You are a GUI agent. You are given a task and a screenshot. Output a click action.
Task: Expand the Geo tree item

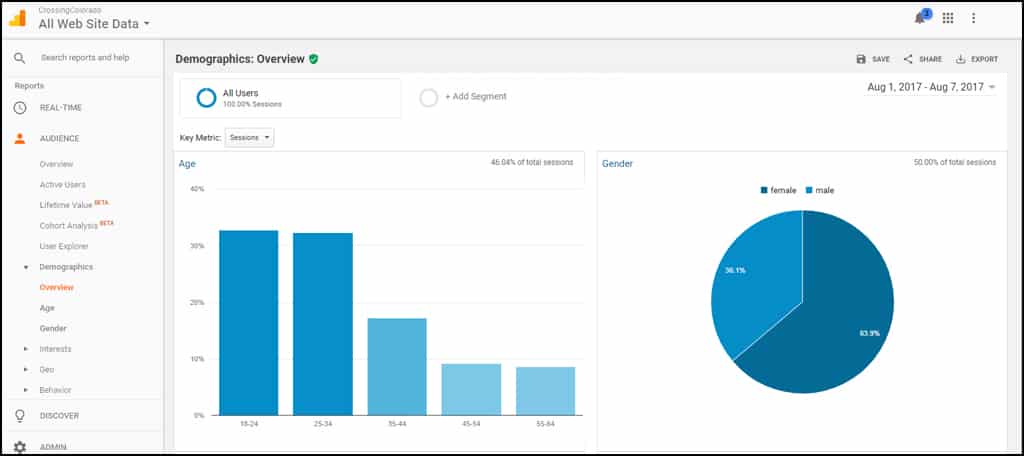(x=26, y=370)
